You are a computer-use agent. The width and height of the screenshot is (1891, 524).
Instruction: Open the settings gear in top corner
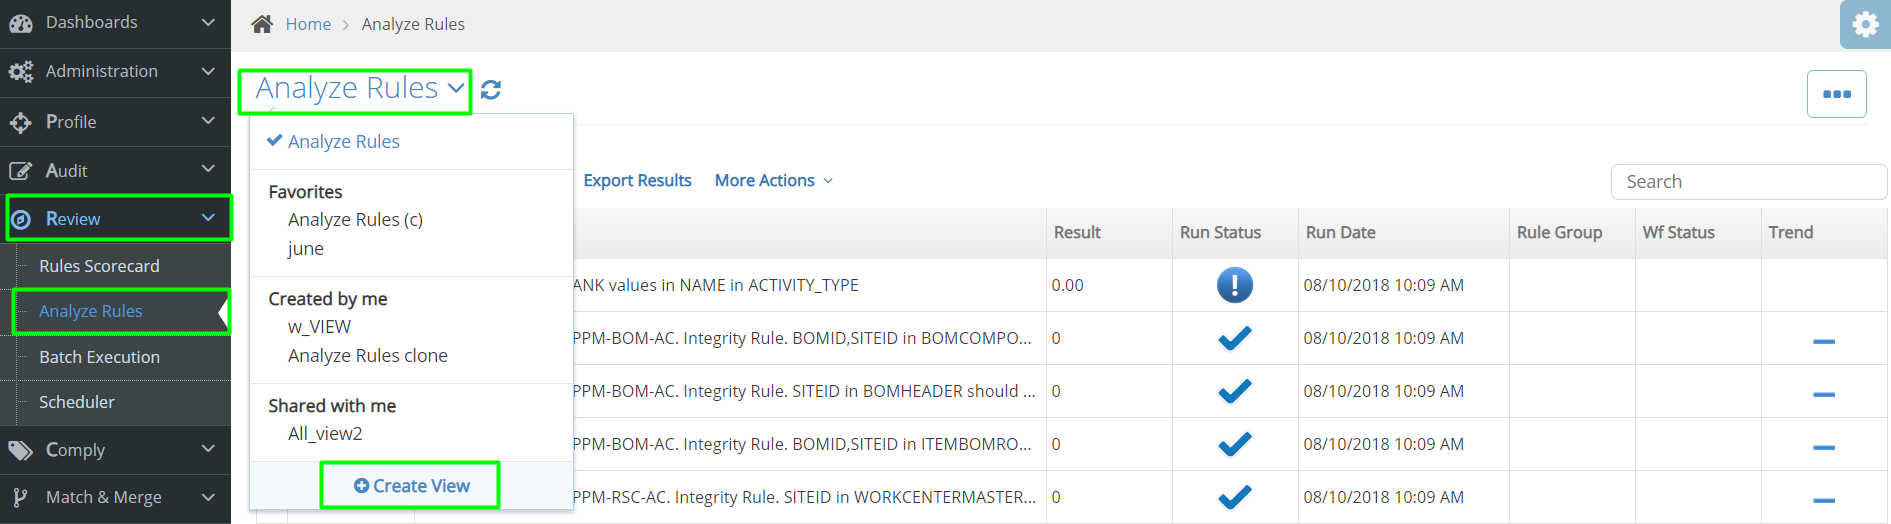(1865, 24)
